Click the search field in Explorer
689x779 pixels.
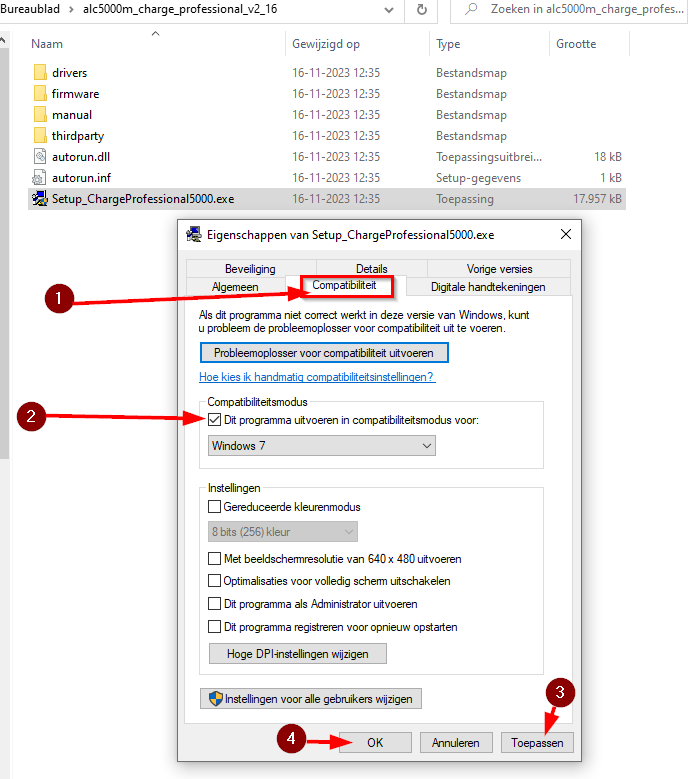pyautogui.click(x=580, y=9)
